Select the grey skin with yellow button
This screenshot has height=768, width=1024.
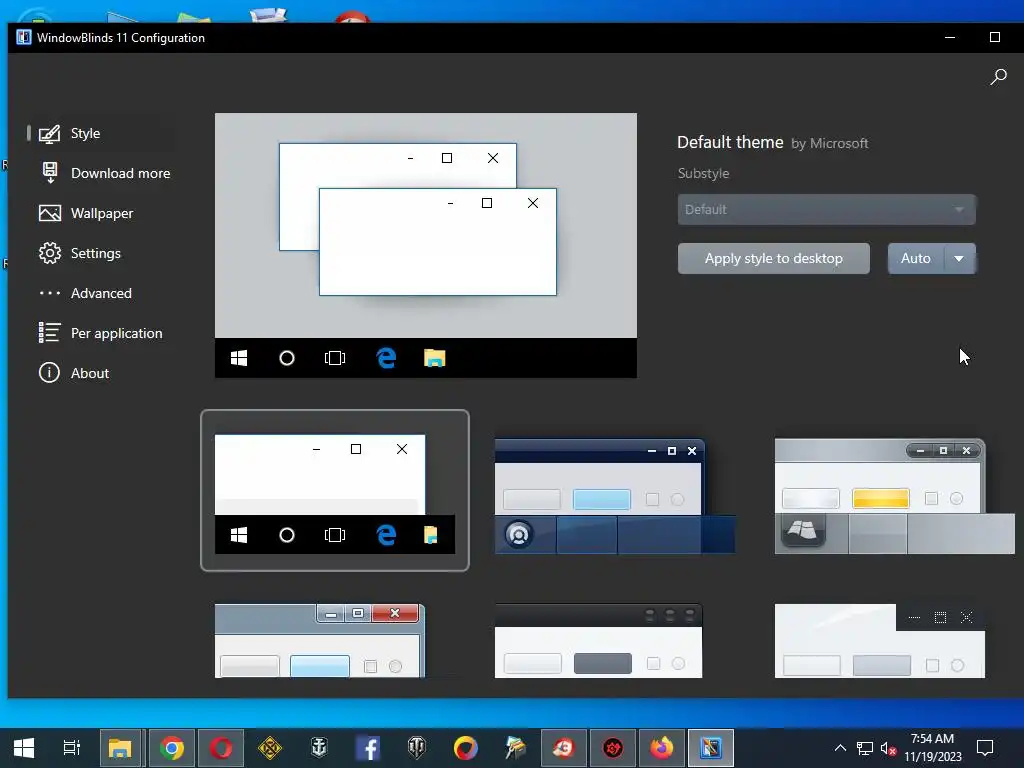(x=894, y=496)
